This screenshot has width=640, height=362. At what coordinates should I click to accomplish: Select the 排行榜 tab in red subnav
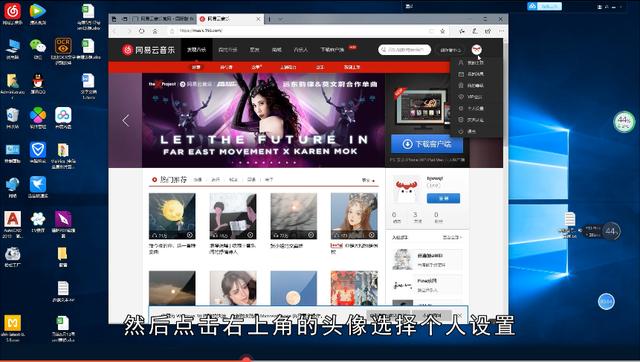226,67
